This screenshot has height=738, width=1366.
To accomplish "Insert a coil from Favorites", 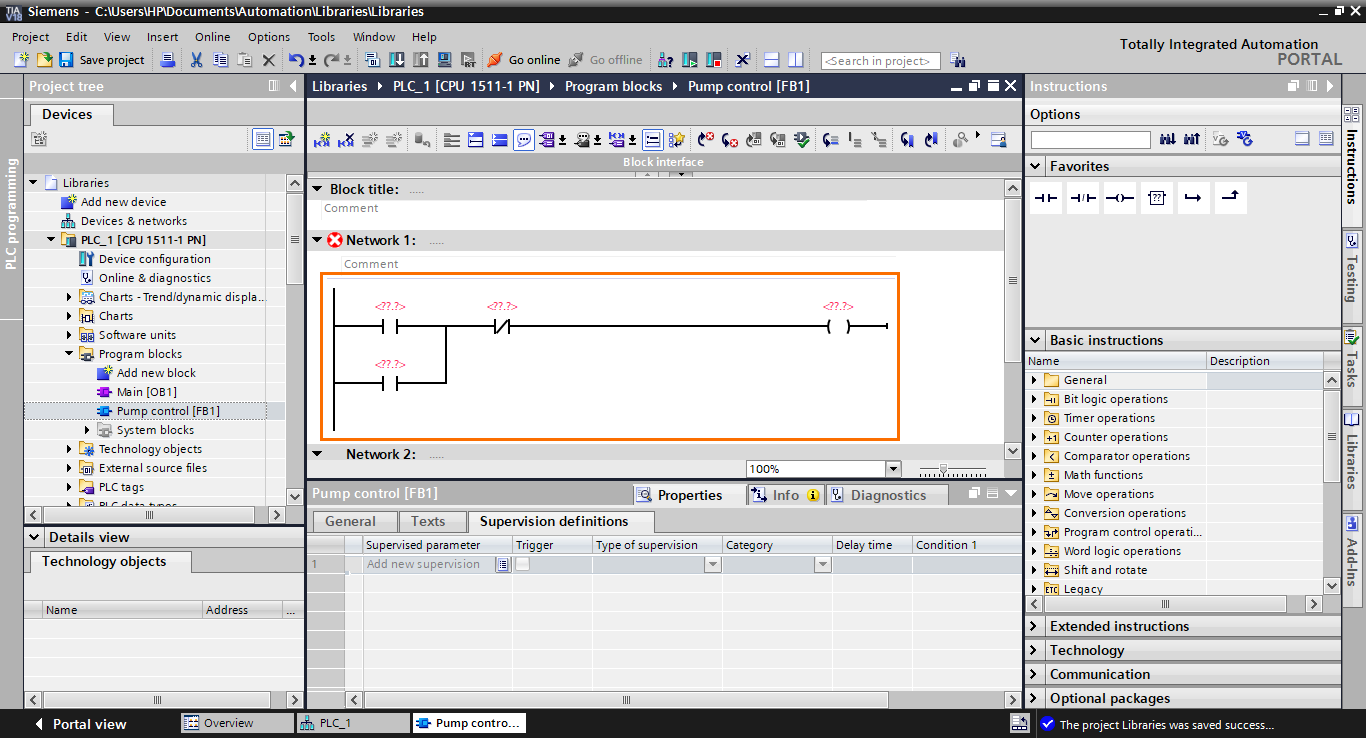I will point(1120,197).
